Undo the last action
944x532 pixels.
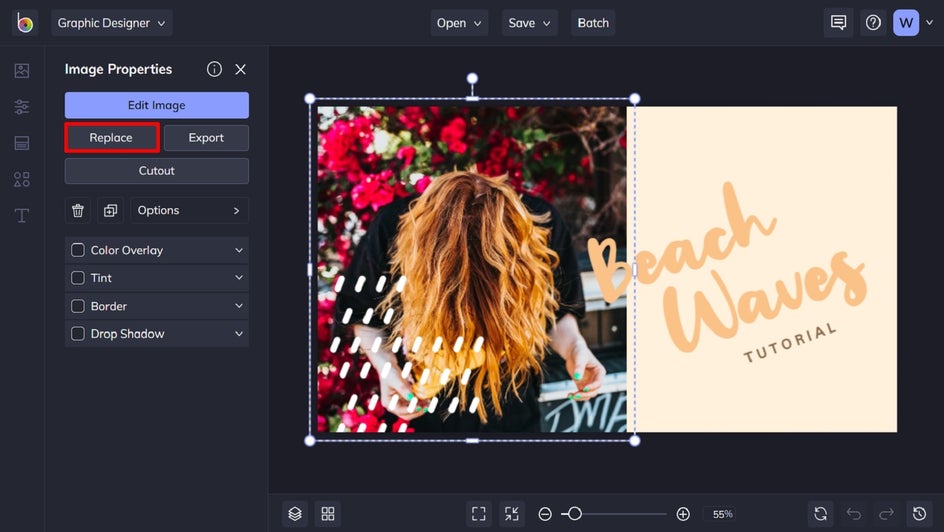(854, 513)
